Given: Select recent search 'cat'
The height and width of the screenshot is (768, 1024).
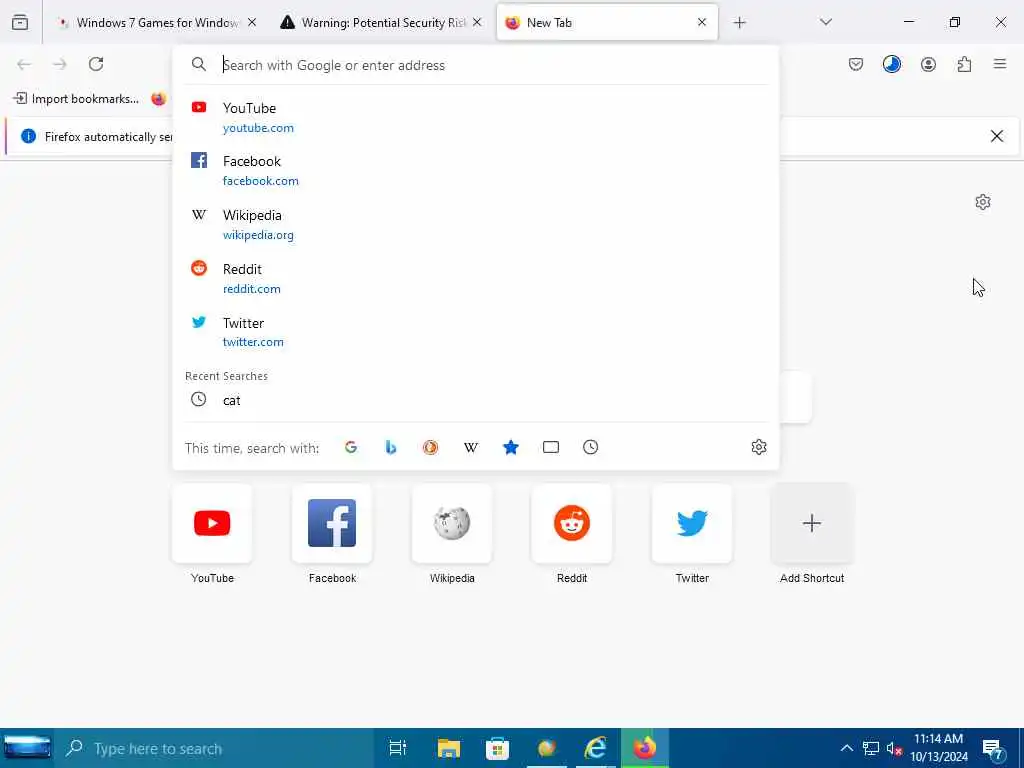Looking at the screenshot, I should click(x=476, y=400).
